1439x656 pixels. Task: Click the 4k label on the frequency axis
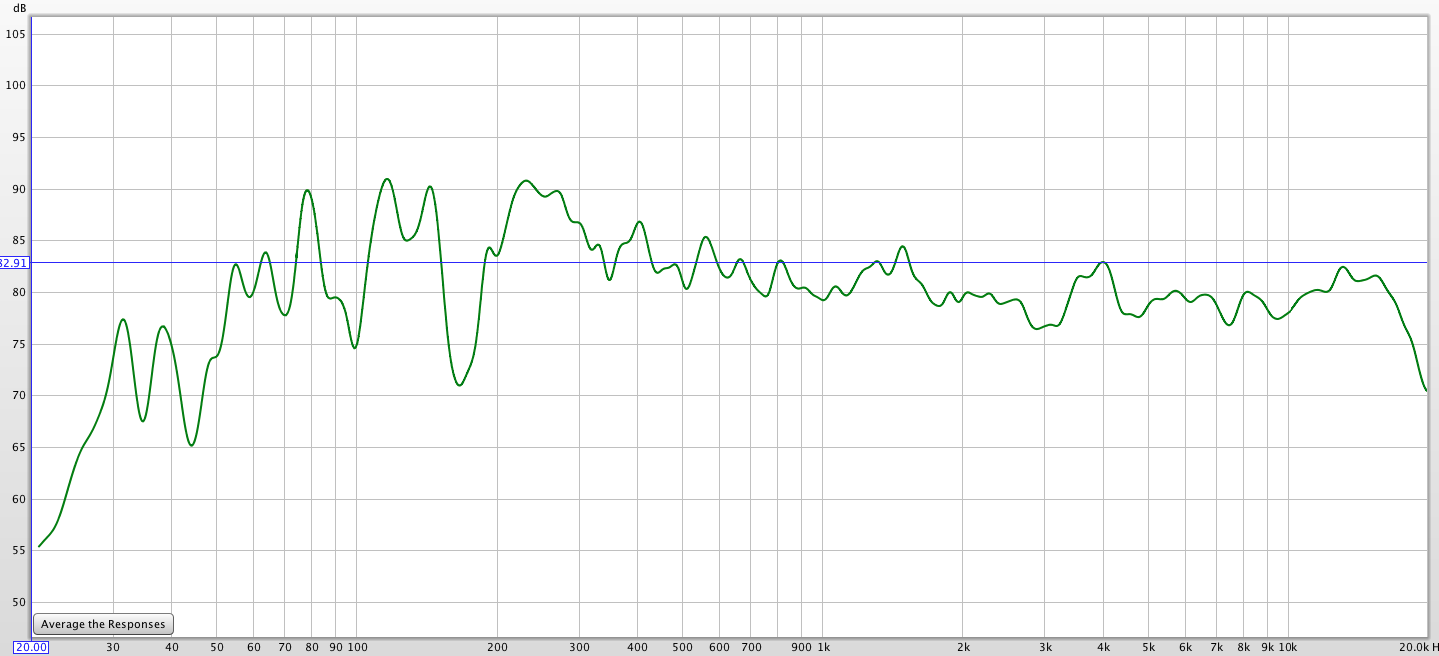pos(1104,647)
